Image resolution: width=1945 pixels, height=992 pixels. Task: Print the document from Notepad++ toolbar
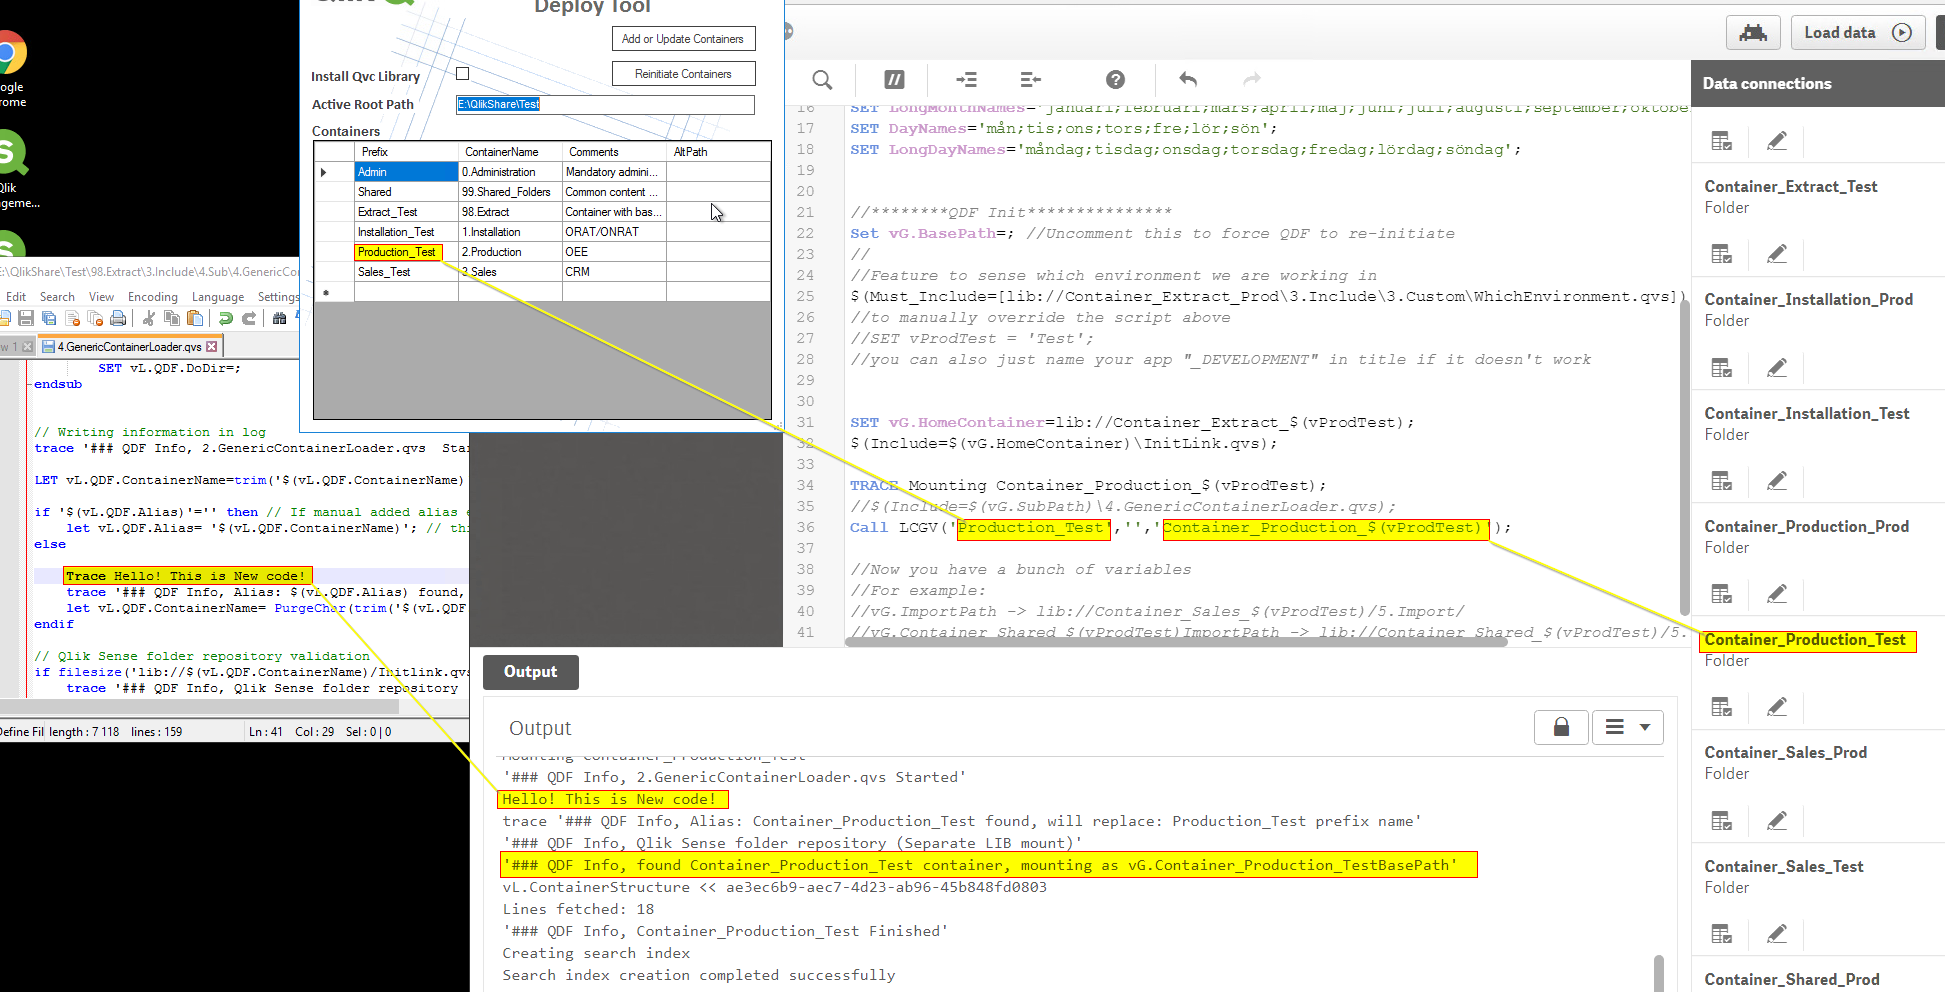tap(118, 318)
